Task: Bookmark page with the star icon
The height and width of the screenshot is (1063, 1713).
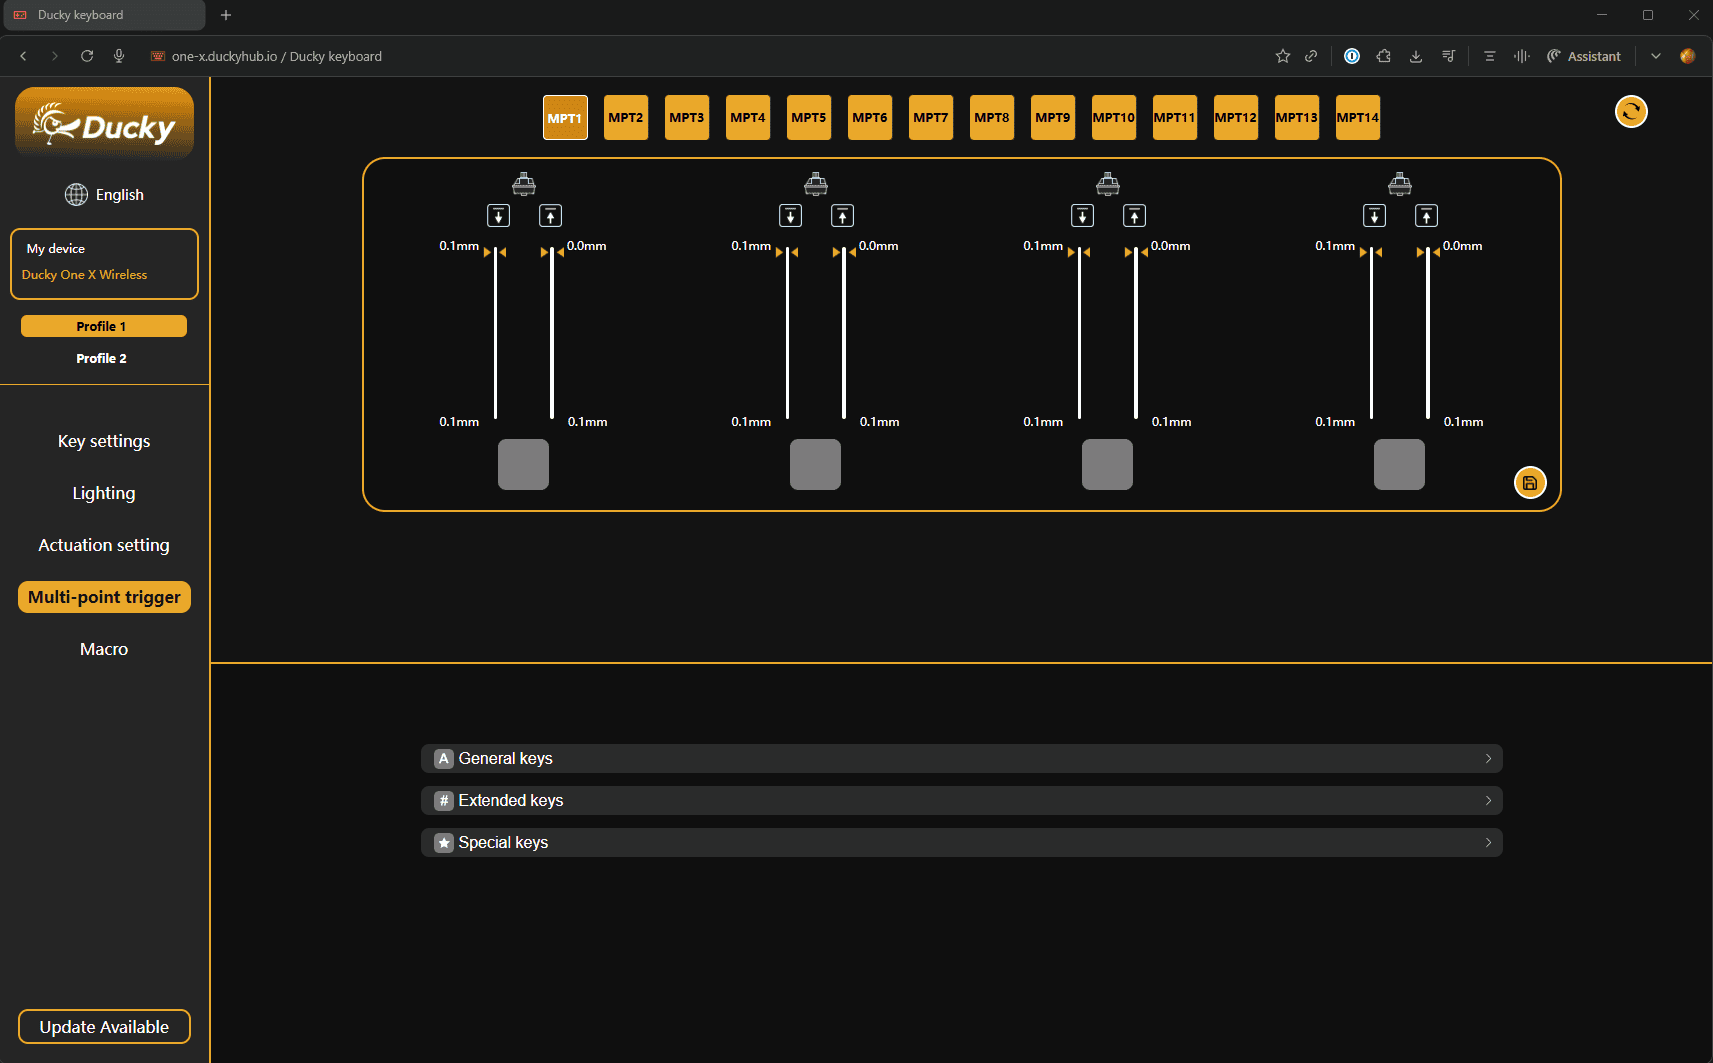Action: (1282, 56)
